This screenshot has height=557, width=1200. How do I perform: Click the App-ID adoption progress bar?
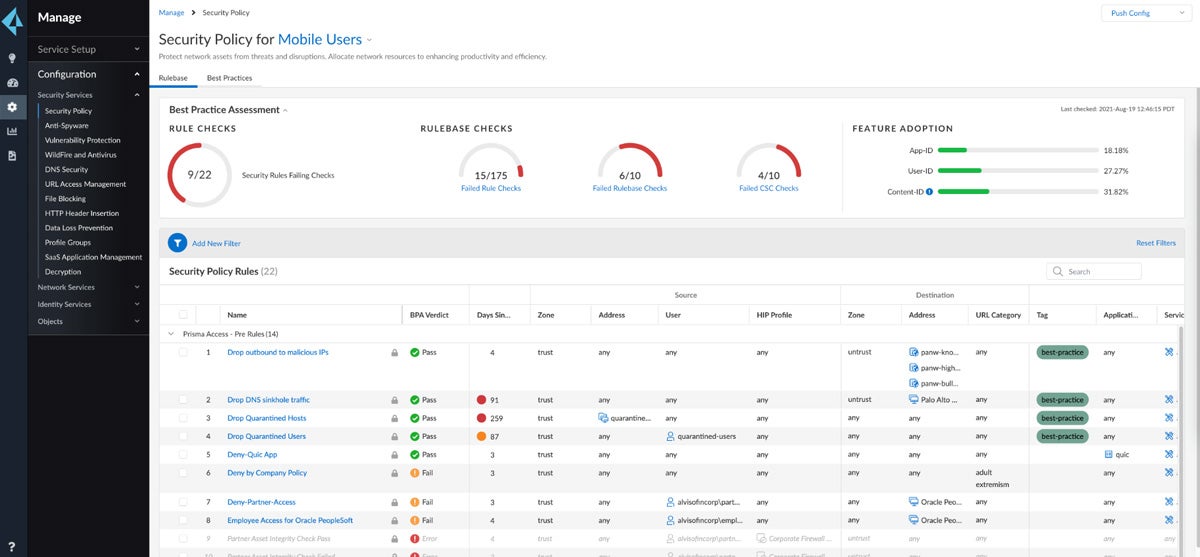[x=1016, y=150]
